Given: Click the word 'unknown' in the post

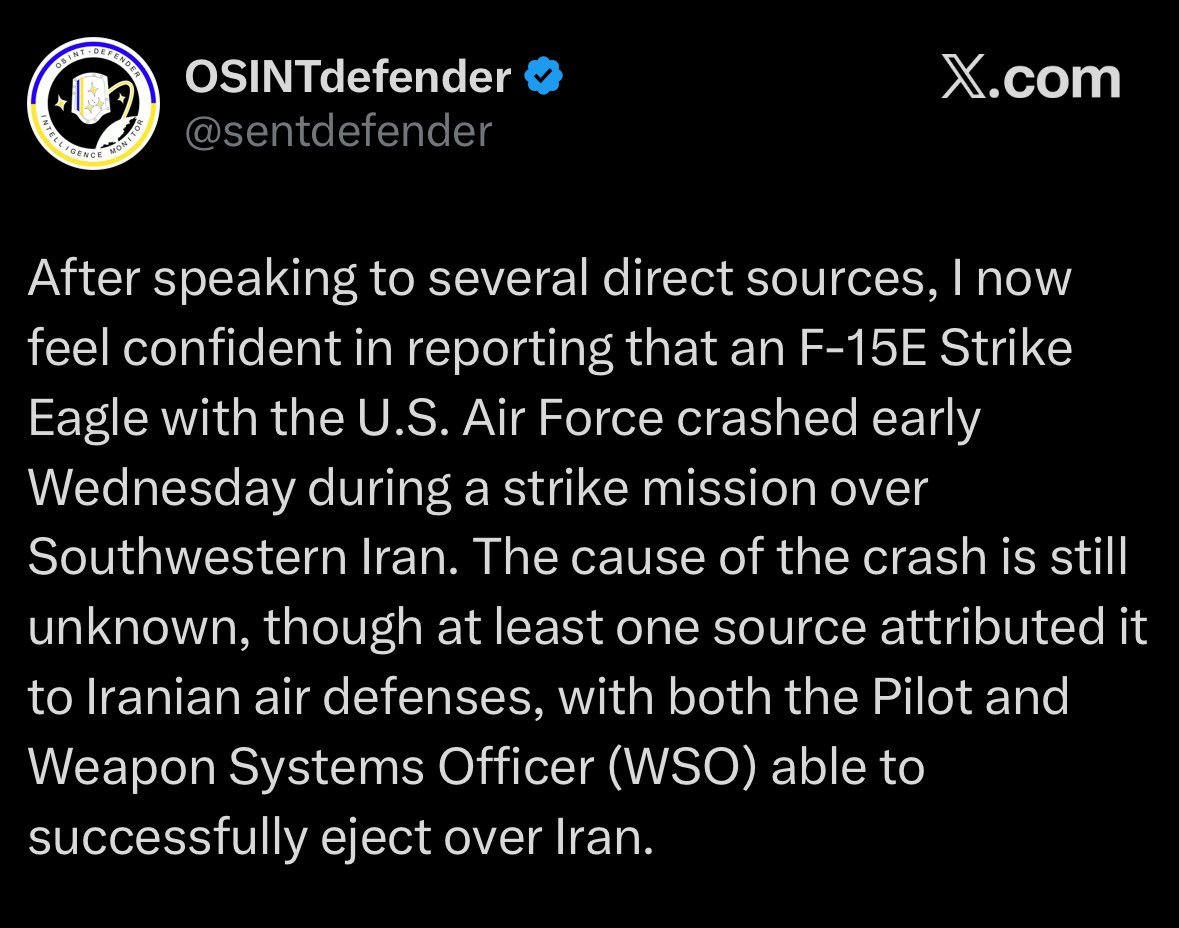Looking at the screenshot, I should click(136, 629).
